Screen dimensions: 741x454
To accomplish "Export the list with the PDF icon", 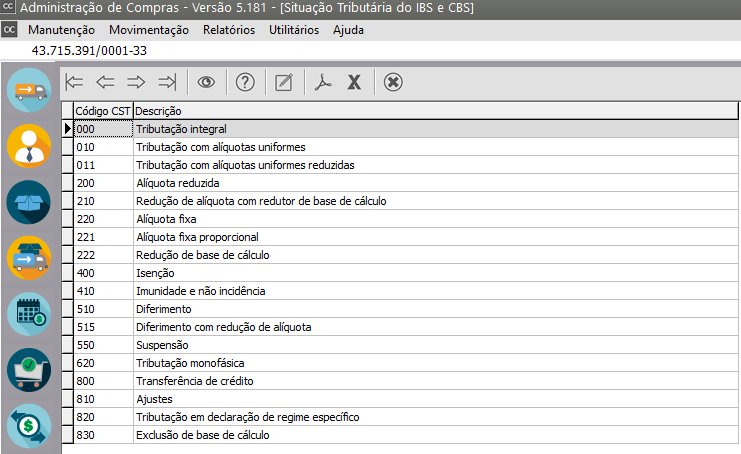I will pos(322,82).
